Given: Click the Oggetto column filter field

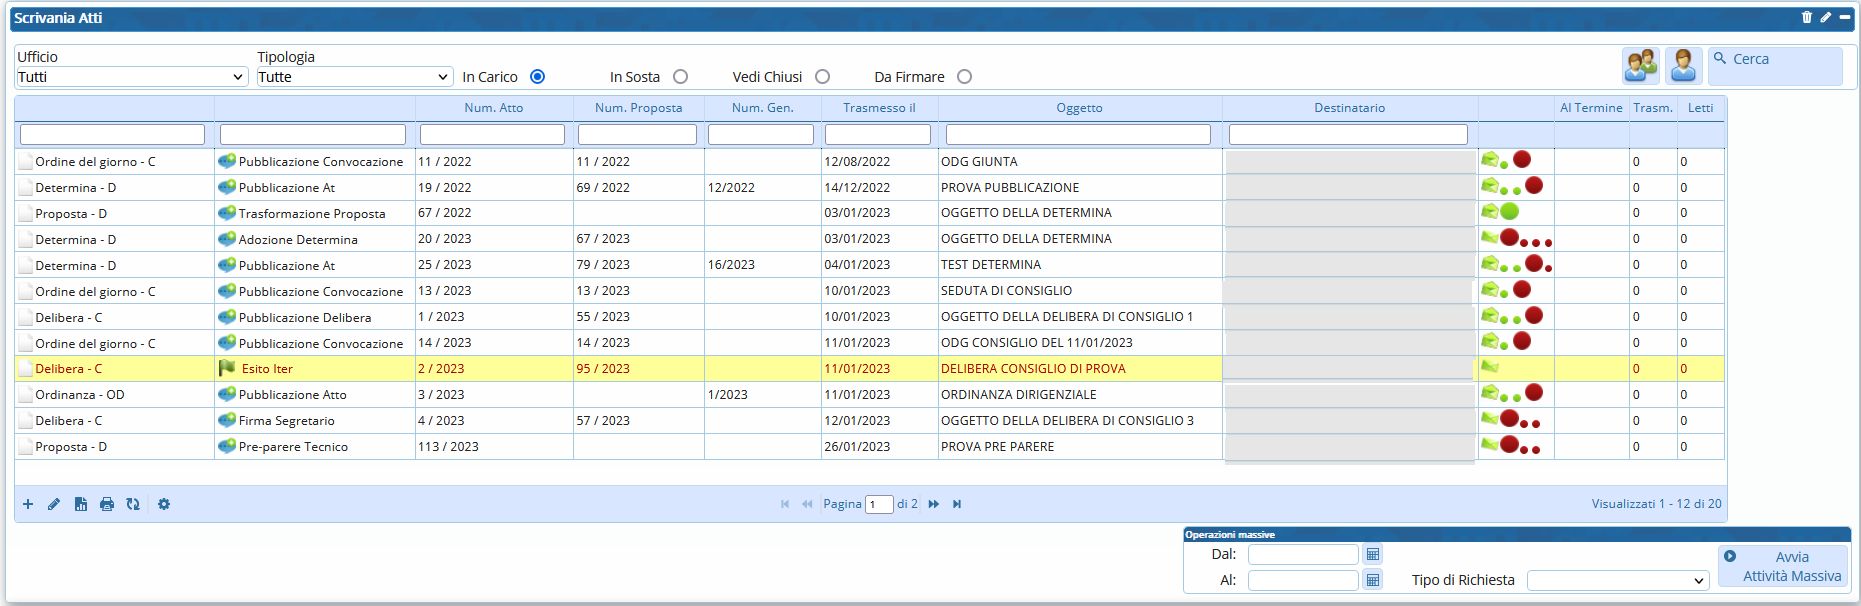Looking at the screenshot, I should click(x=1078, y=134).
